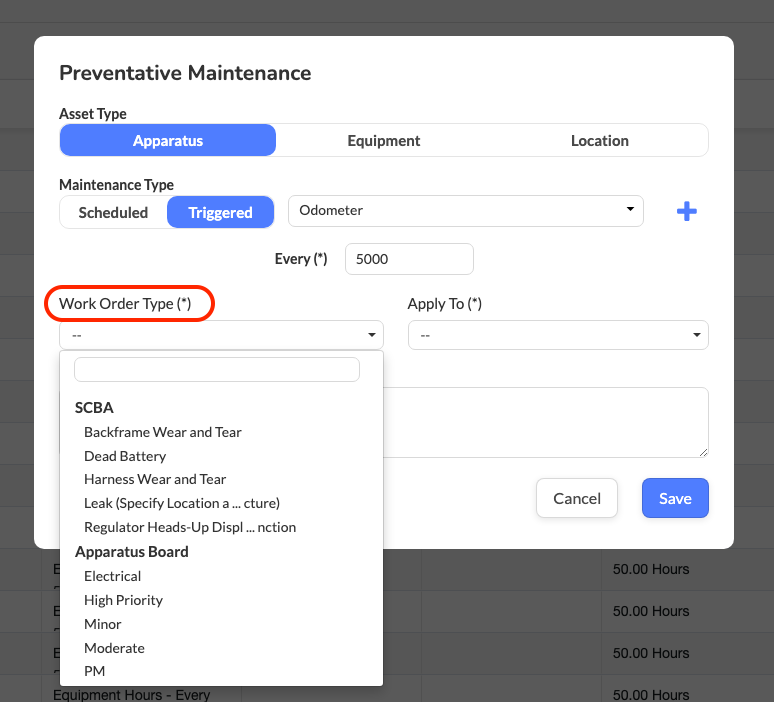Click the dropdown search box
774x702 pixels.
216,370
